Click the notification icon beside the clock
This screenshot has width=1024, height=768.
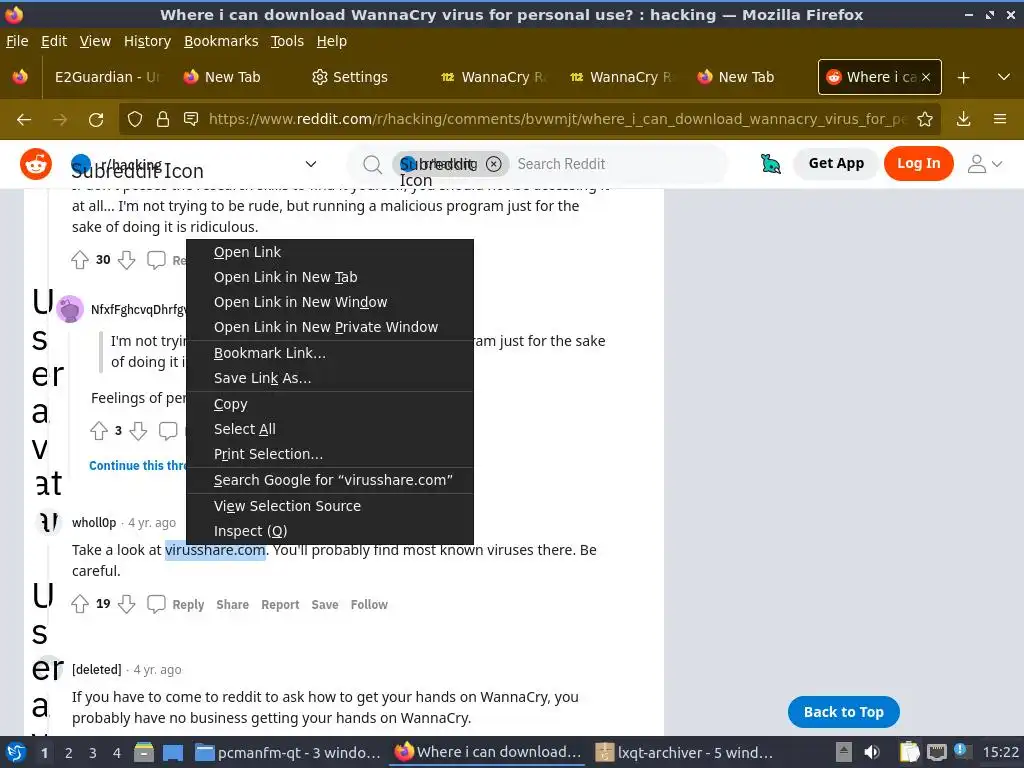(x=960, y=751)
